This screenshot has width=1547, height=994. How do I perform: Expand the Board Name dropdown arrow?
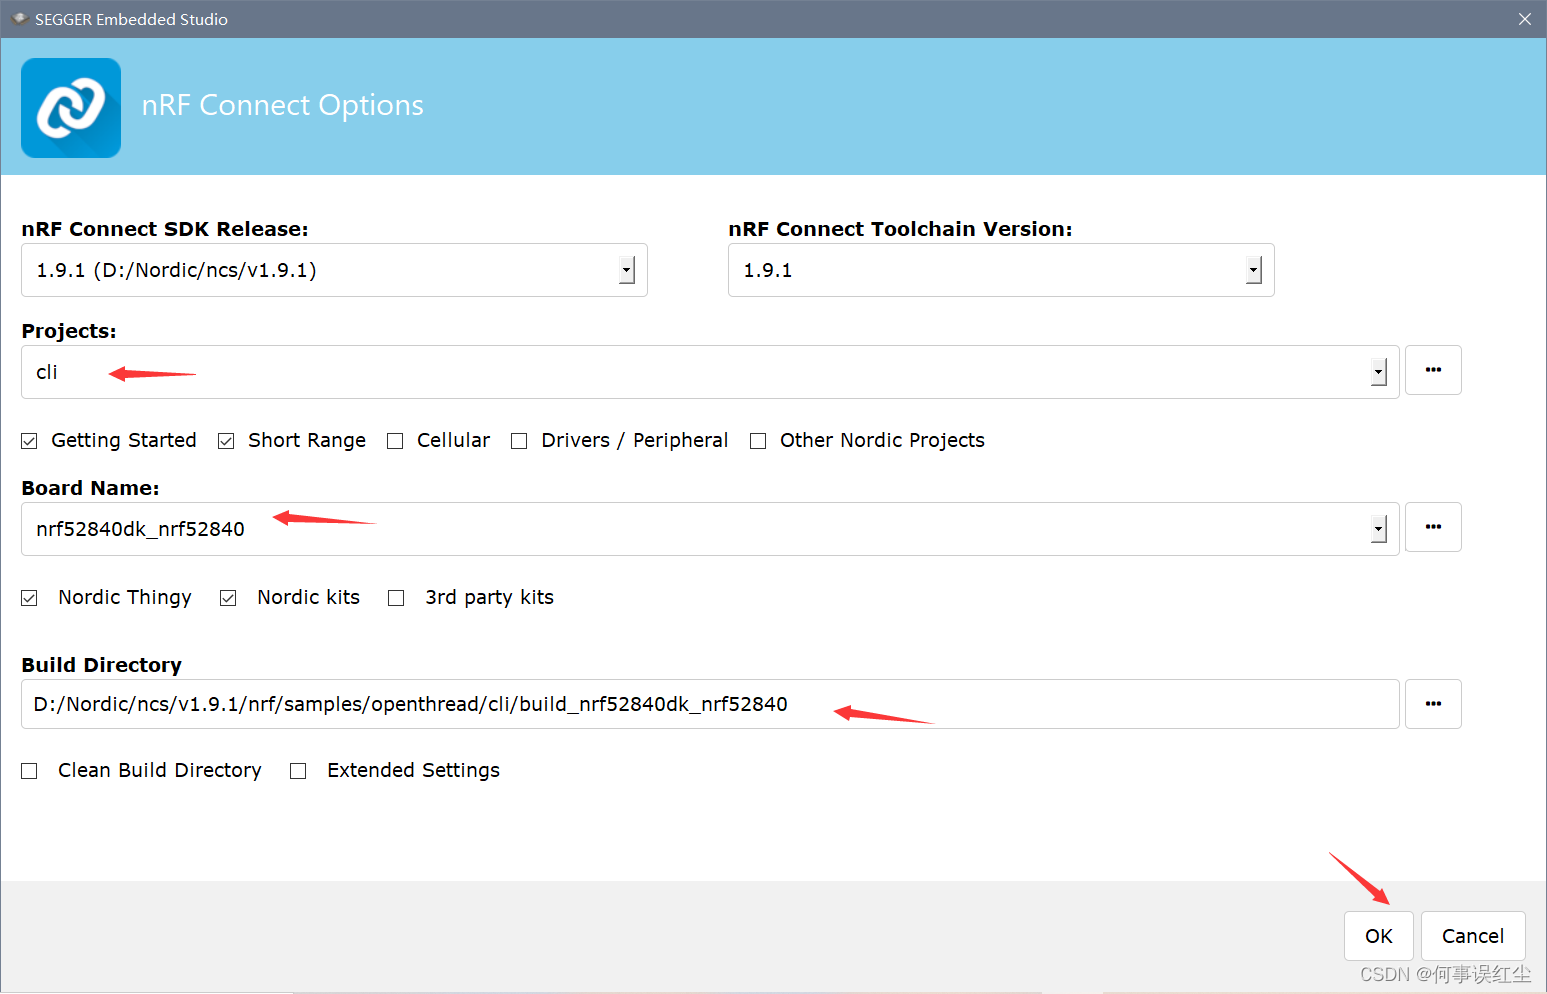[x=1379, y=529]
